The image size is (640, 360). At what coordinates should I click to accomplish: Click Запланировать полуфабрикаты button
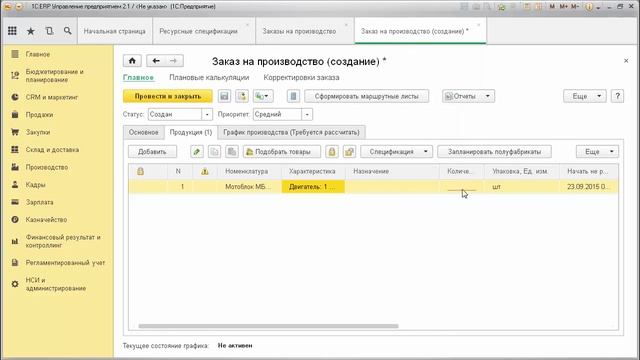point(494,152)
